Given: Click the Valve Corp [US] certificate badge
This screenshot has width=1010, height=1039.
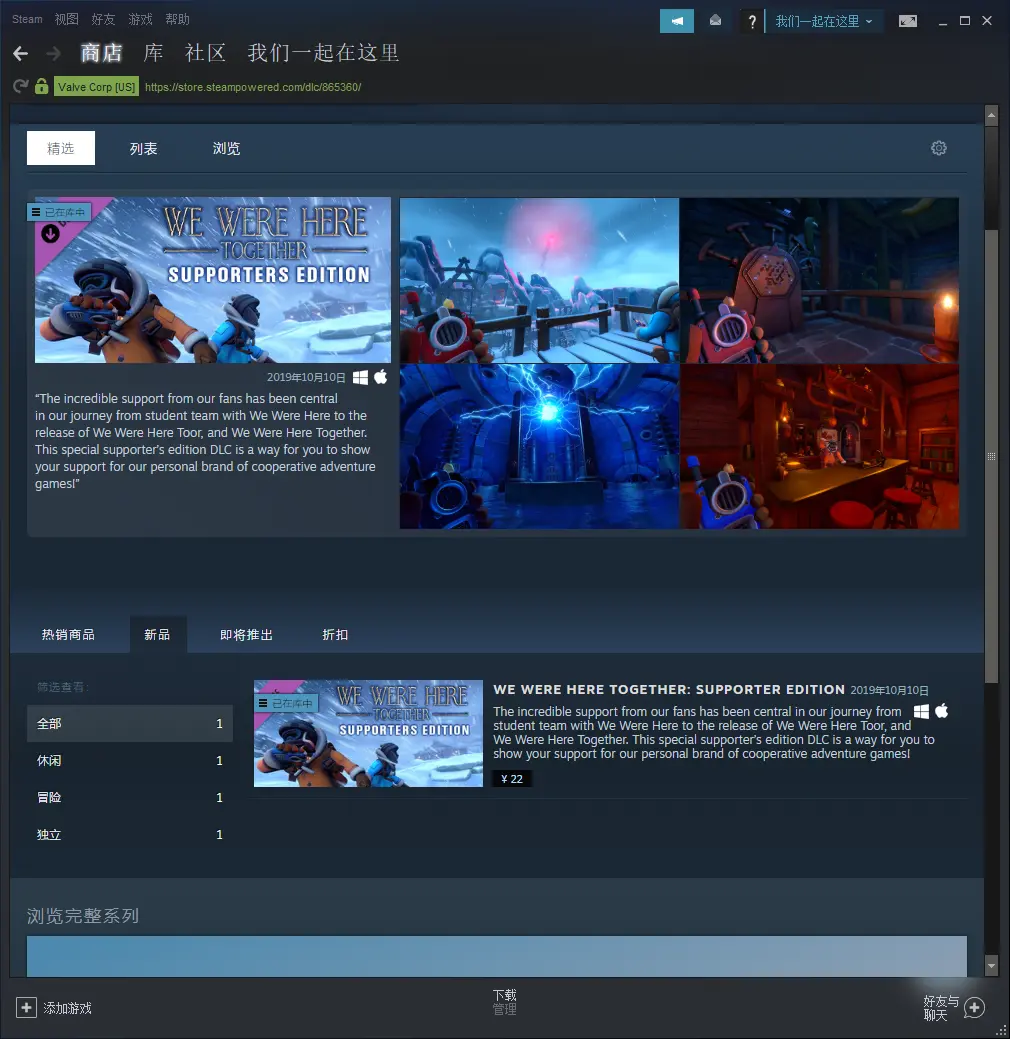Looking at the screenshot, I should pyautogui.click(x=97, y=87).
